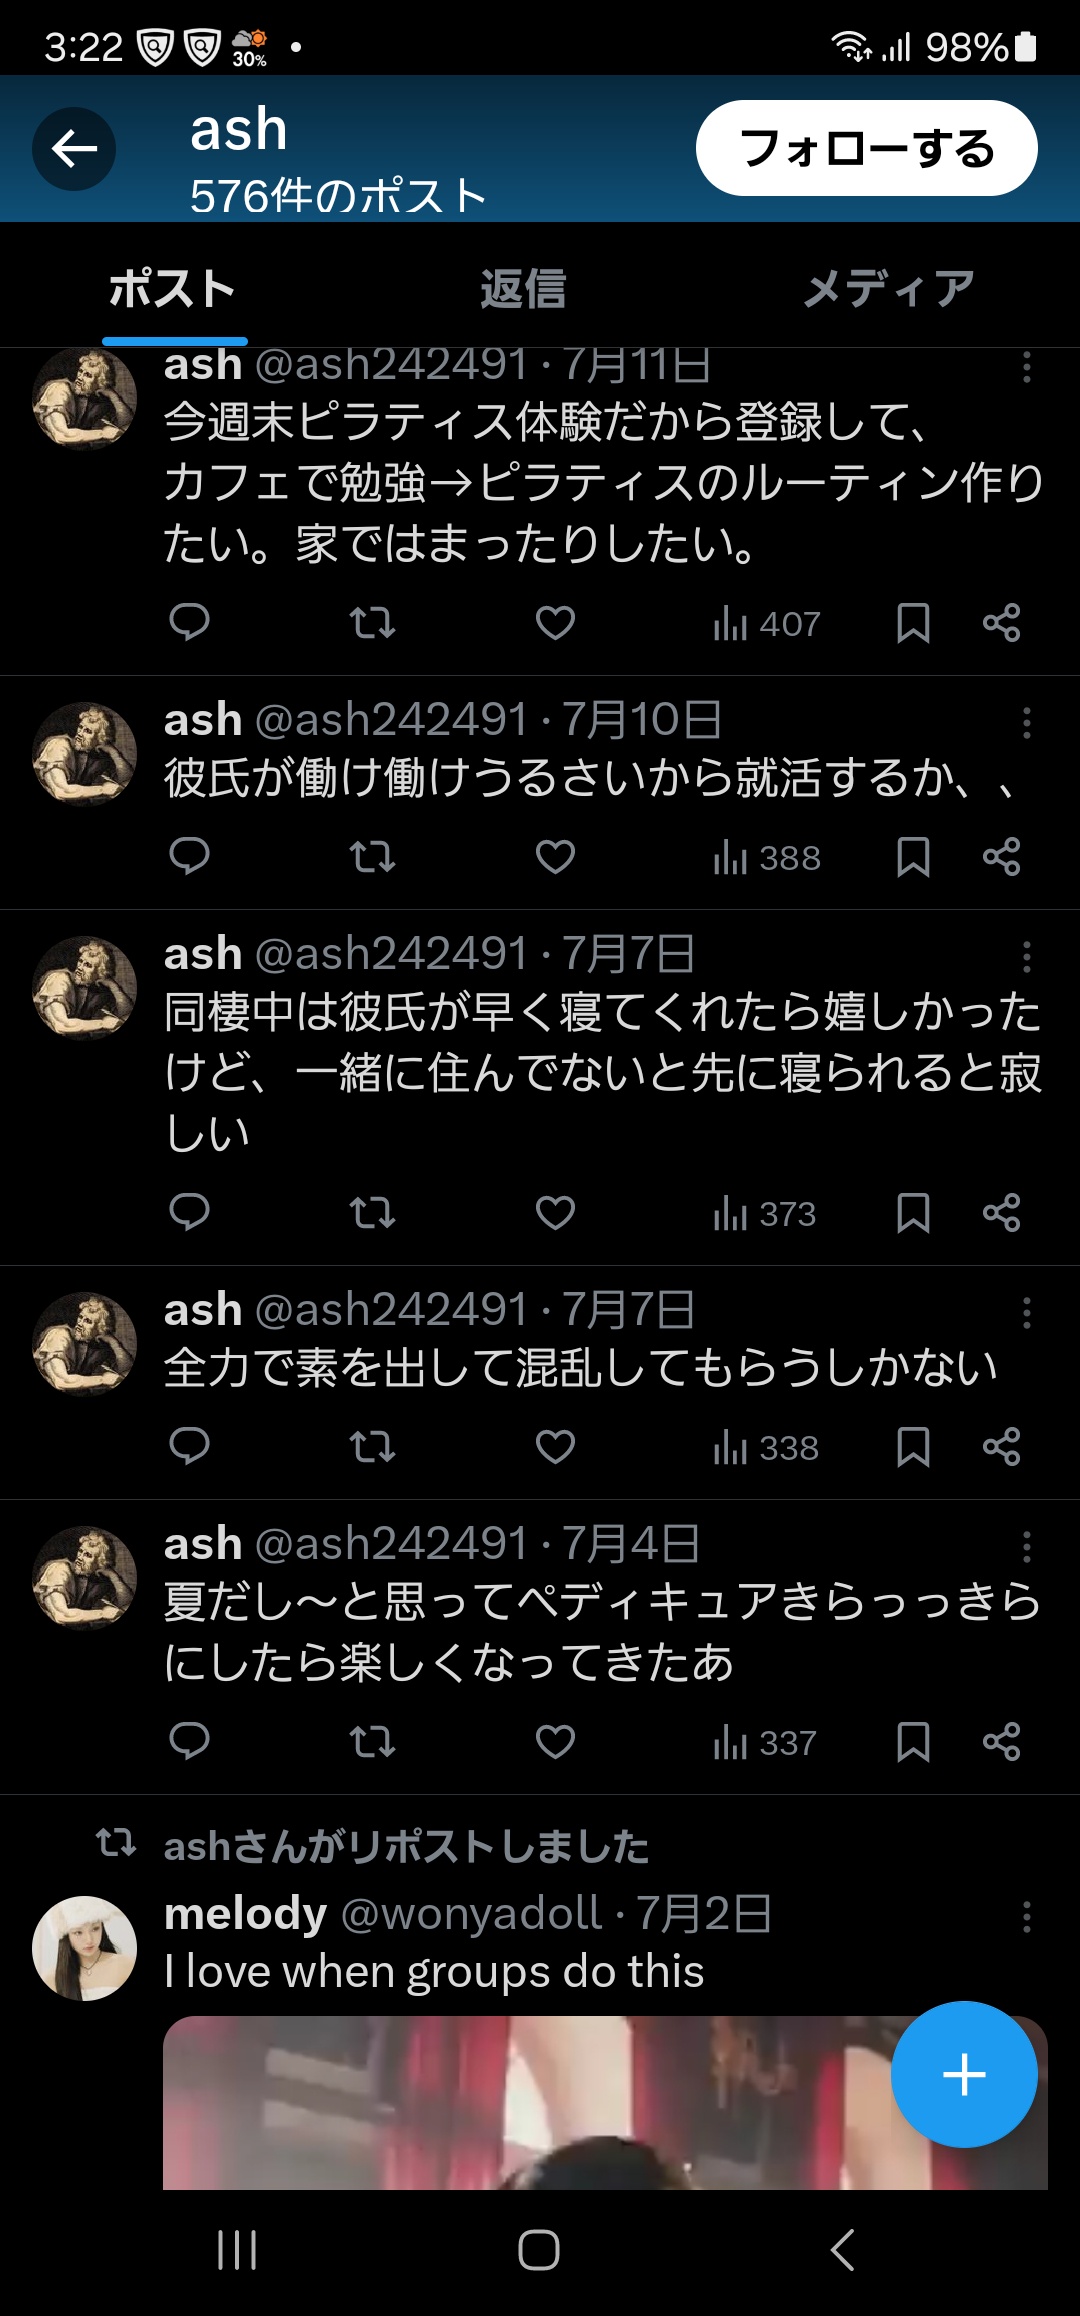Tap the フォローする button
This screenshot has width=1080, height=2316.
tap(866, 148)
